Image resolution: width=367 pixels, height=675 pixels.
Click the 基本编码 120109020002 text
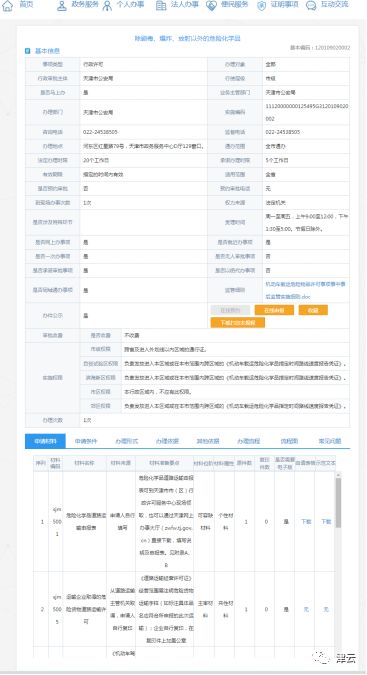320,47
